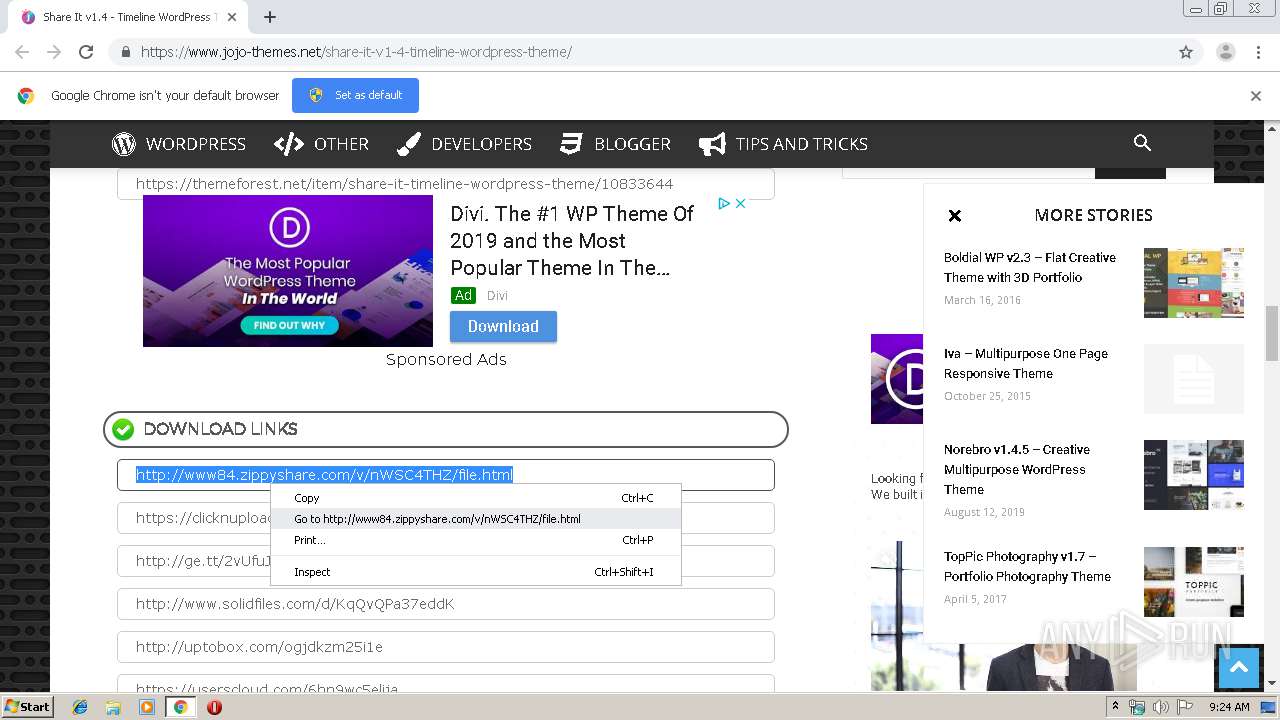Click the browser forward arrow

tap(54, 52)
